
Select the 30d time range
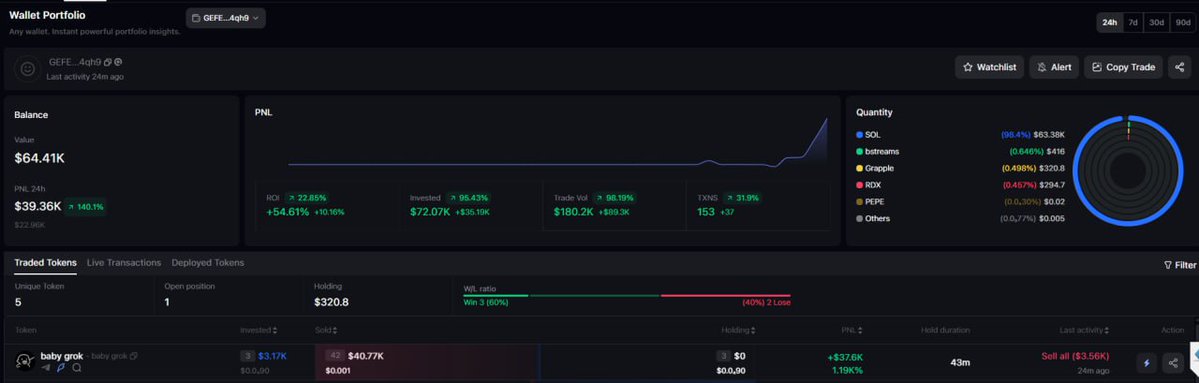tap(1156, 23)
